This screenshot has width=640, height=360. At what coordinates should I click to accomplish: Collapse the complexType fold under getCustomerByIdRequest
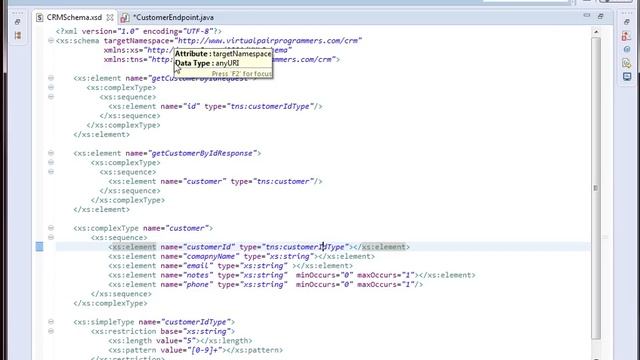point(51,87)
